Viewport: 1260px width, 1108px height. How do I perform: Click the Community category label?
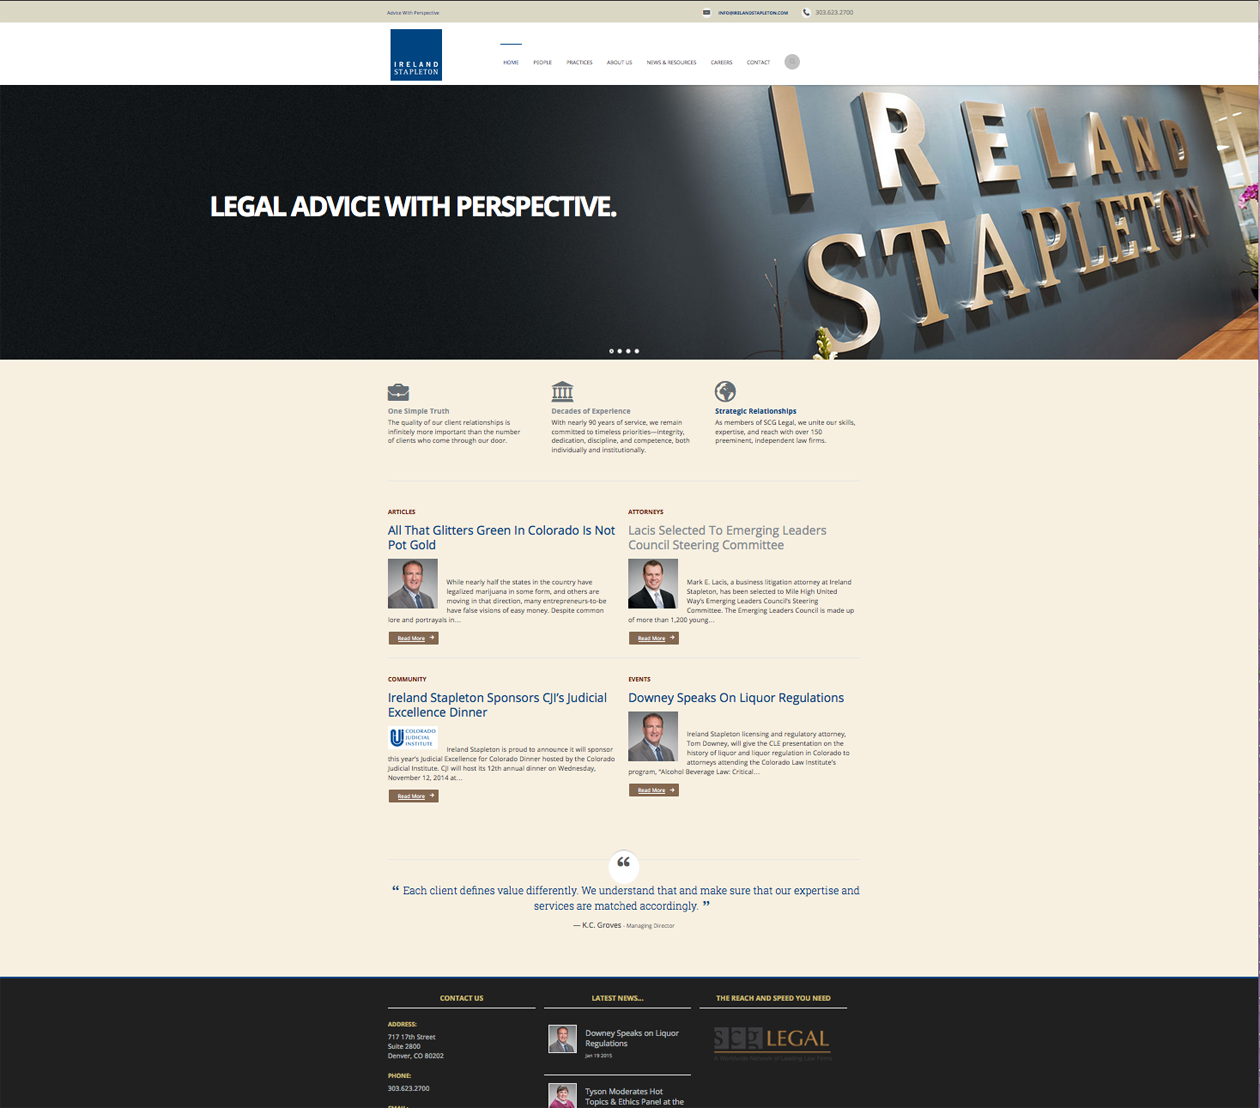point(407,679)
